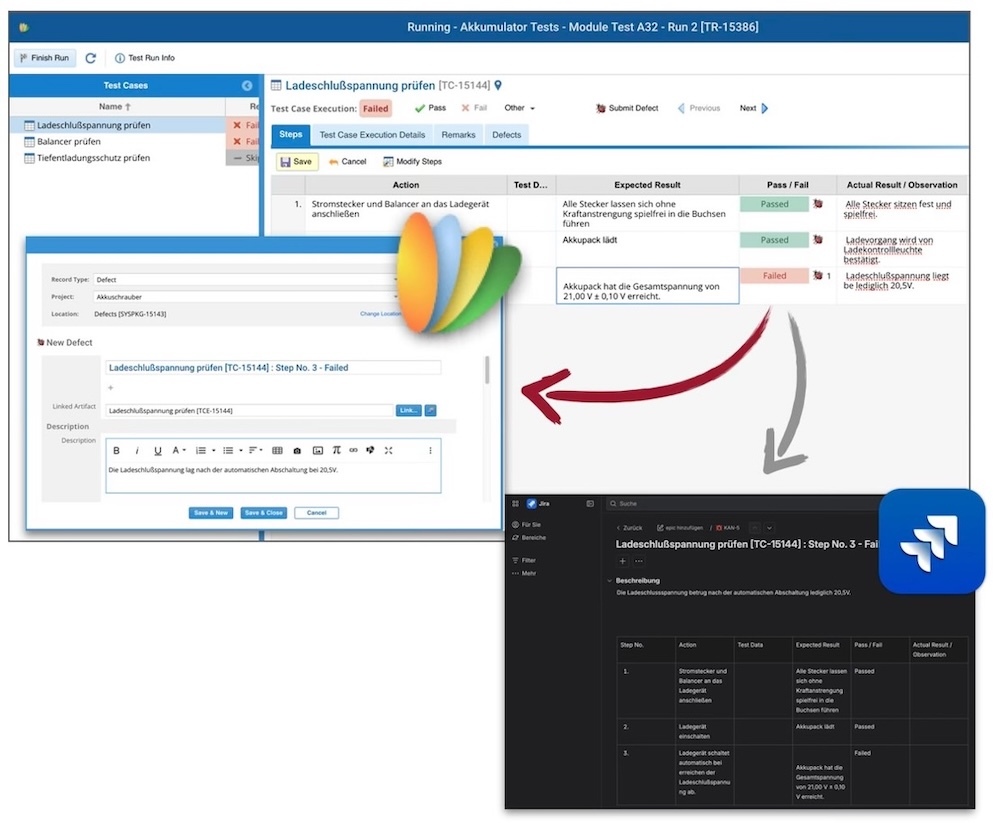Collapse the Test Cases panel arrow
Screen dimensions: 993x823
(247, 86)
